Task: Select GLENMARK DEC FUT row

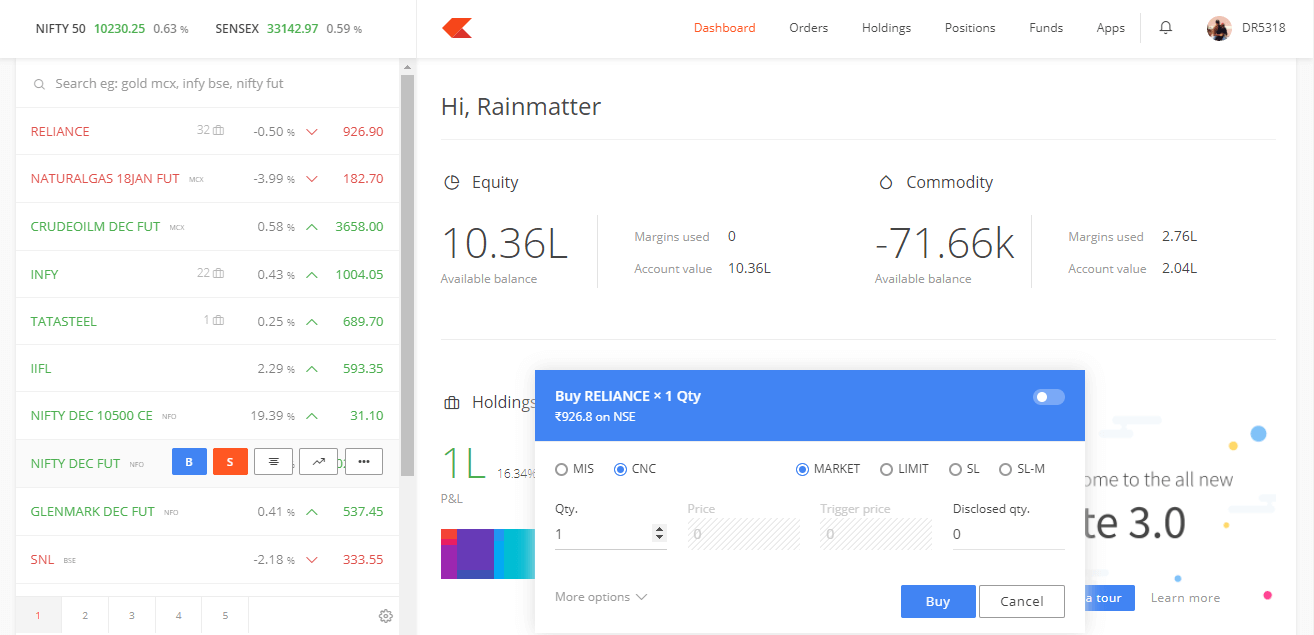Action: [207, 511]
